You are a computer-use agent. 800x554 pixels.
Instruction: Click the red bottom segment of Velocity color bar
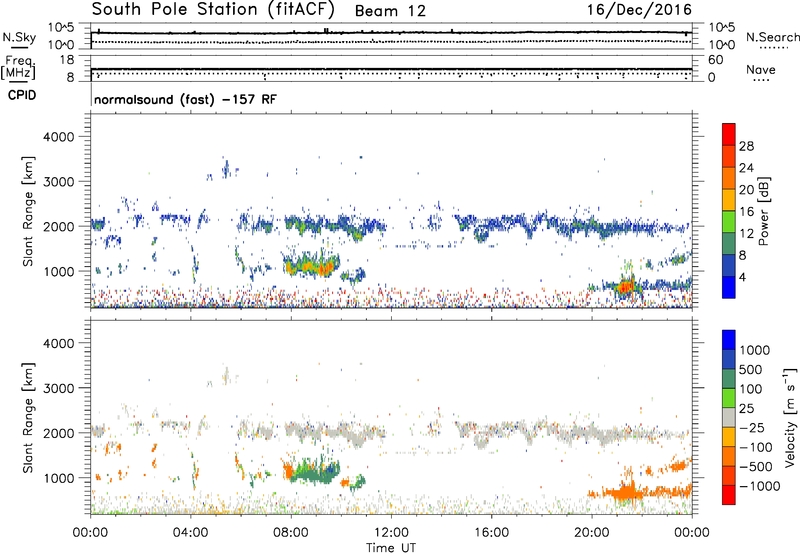tap(729, 495)
